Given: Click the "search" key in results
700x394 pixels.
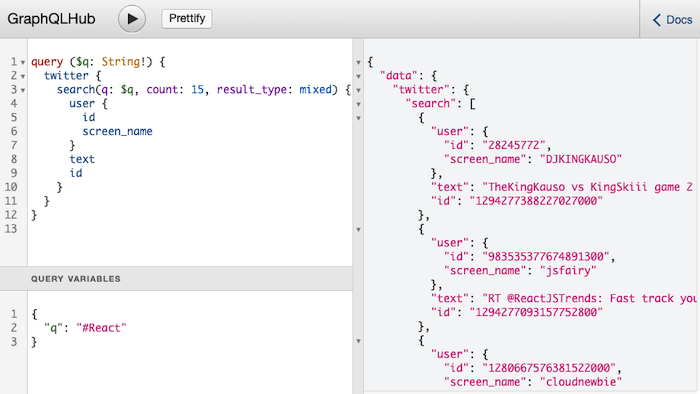Looking at the screenshot, I should click(430, 104).
